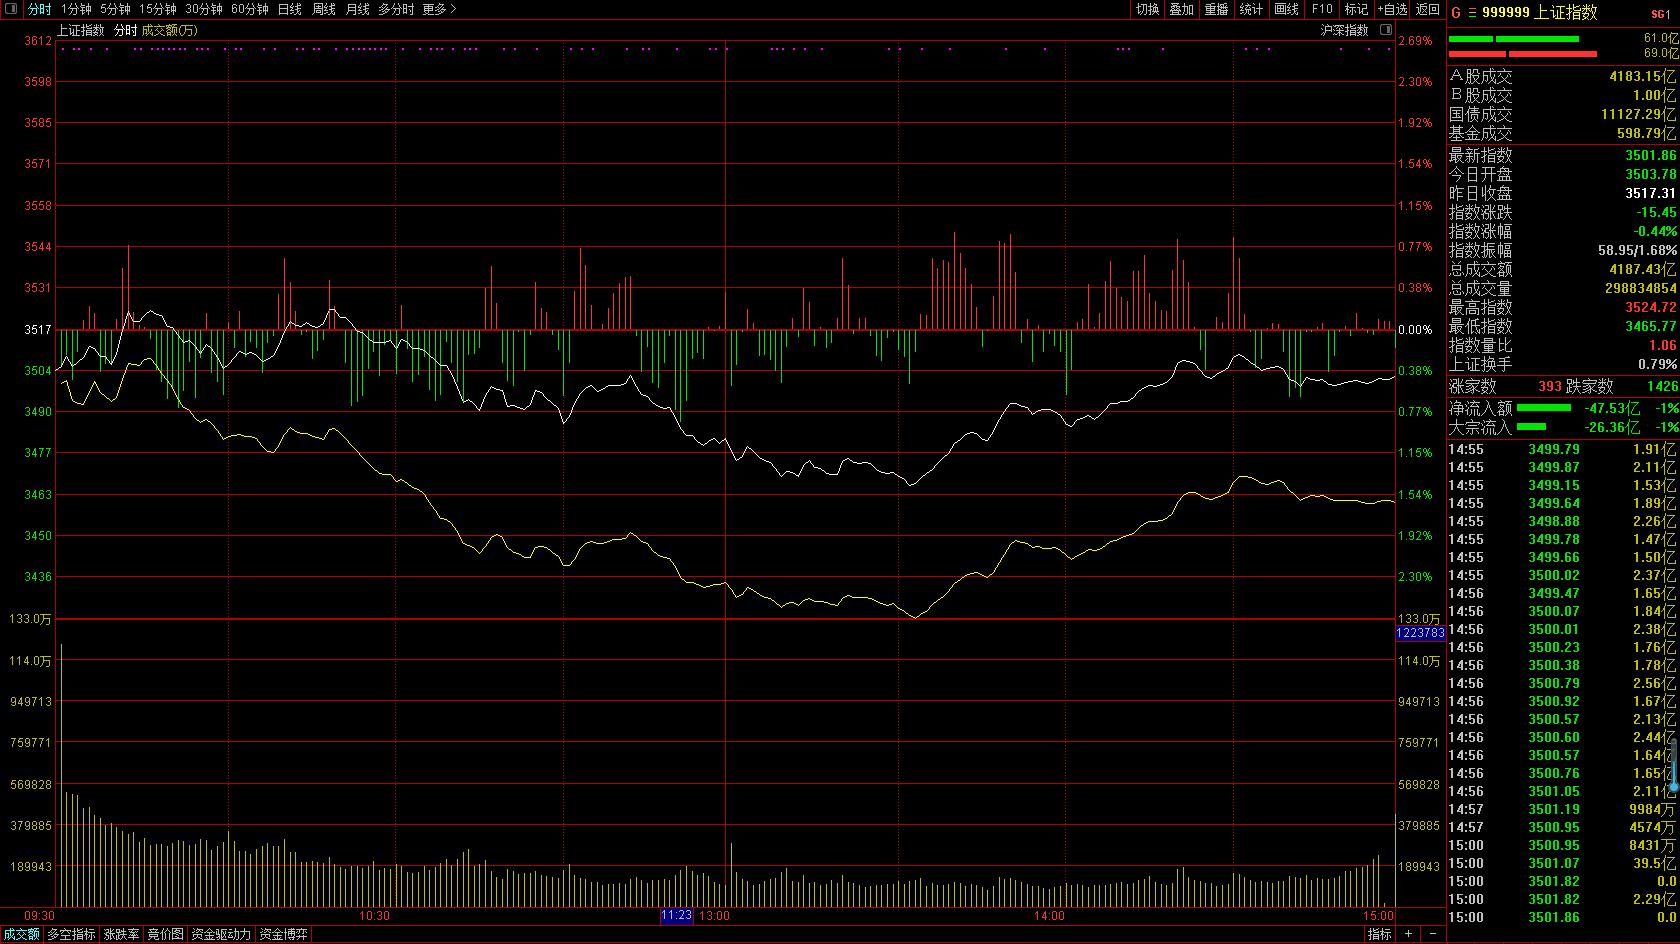Select the 30分钟 period tab
The image size is (1680, 944).
pyautogui.click(x=204, y=9)
